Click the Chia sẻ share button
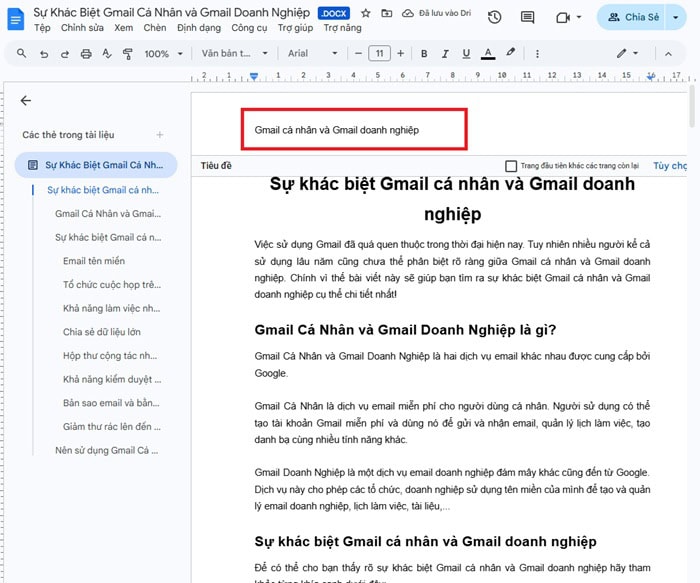This screenshot has width=700, height=583. click(632, 17)
